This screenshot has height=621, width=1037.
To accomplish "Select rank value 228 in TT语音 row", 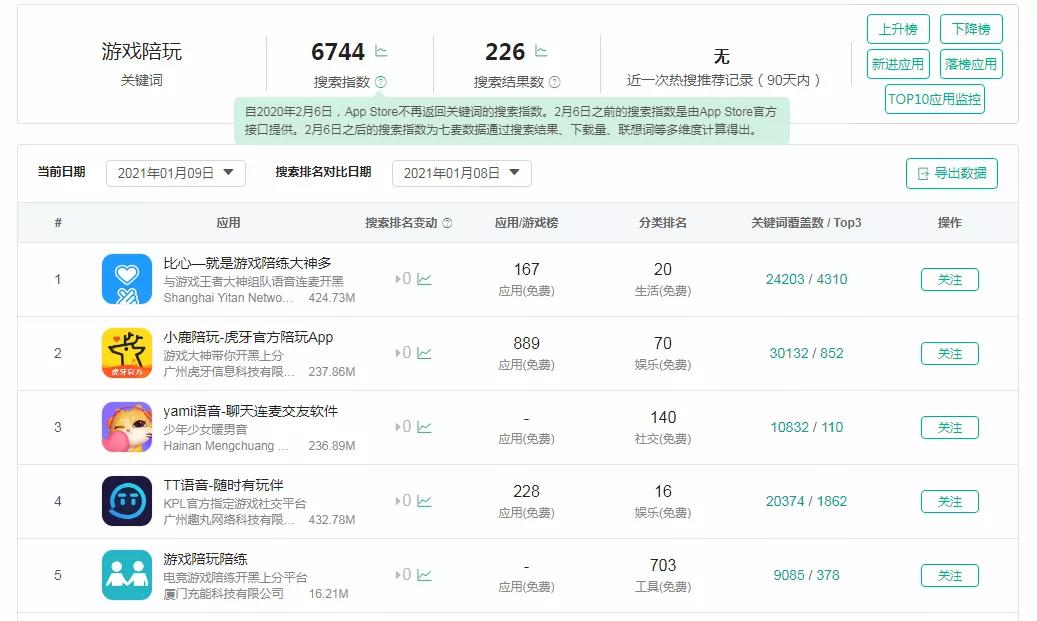I will click(526, 491).
